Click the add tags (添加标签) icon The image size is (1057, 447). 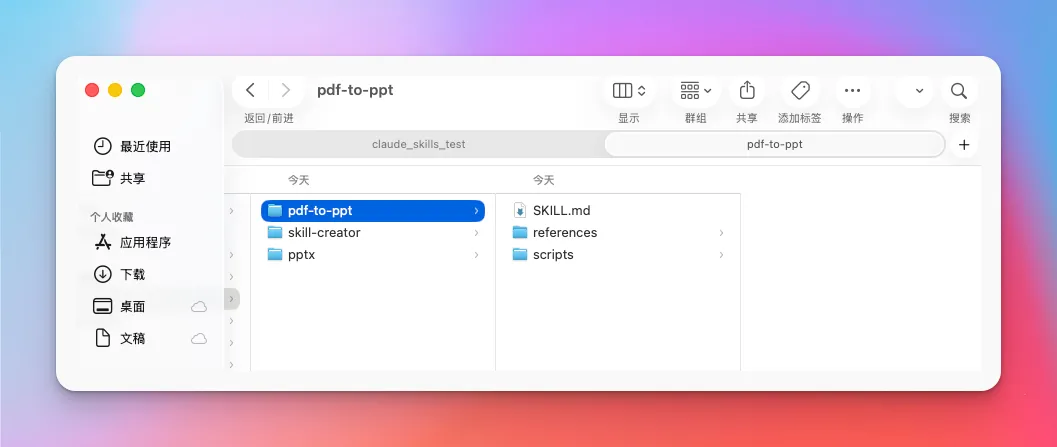800,91
